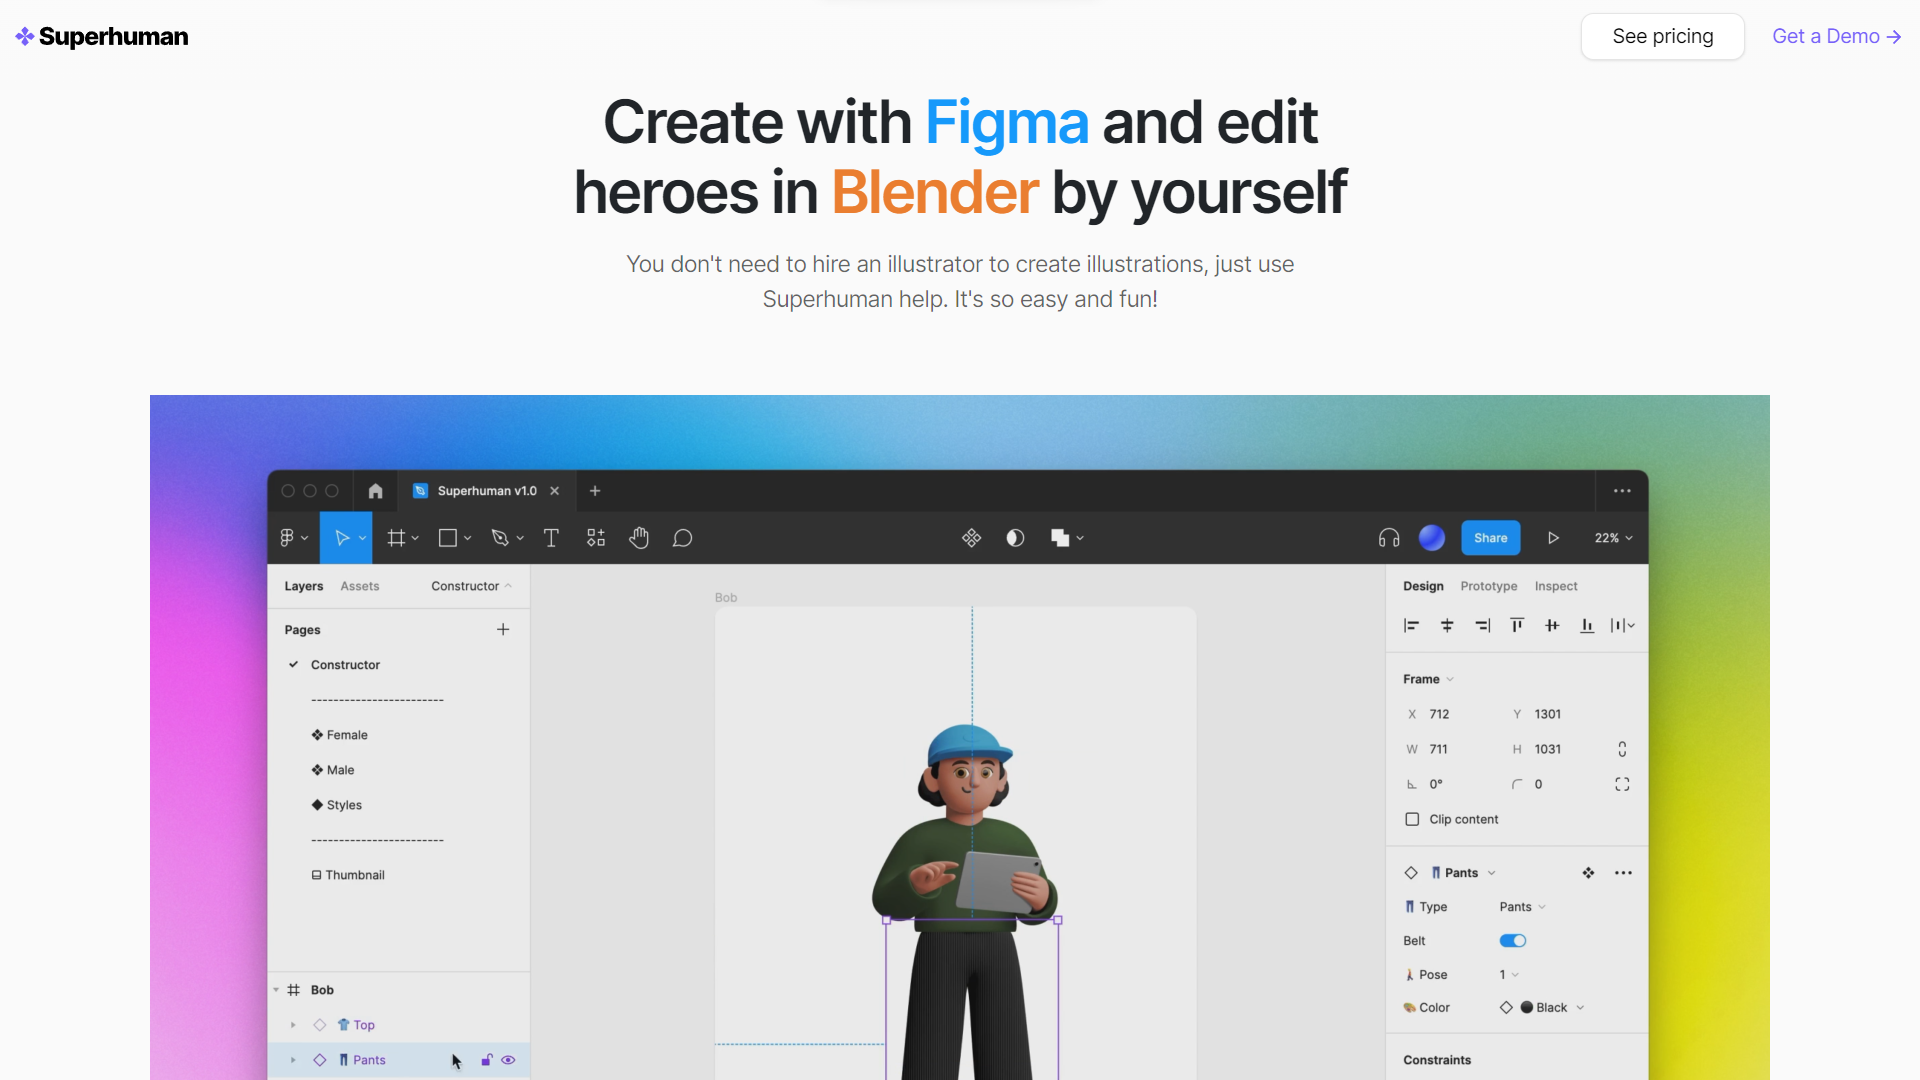Viewport: 1920px width, 1080px height.
Task: Click the Create component icon in toolbar
Action: 971,538
